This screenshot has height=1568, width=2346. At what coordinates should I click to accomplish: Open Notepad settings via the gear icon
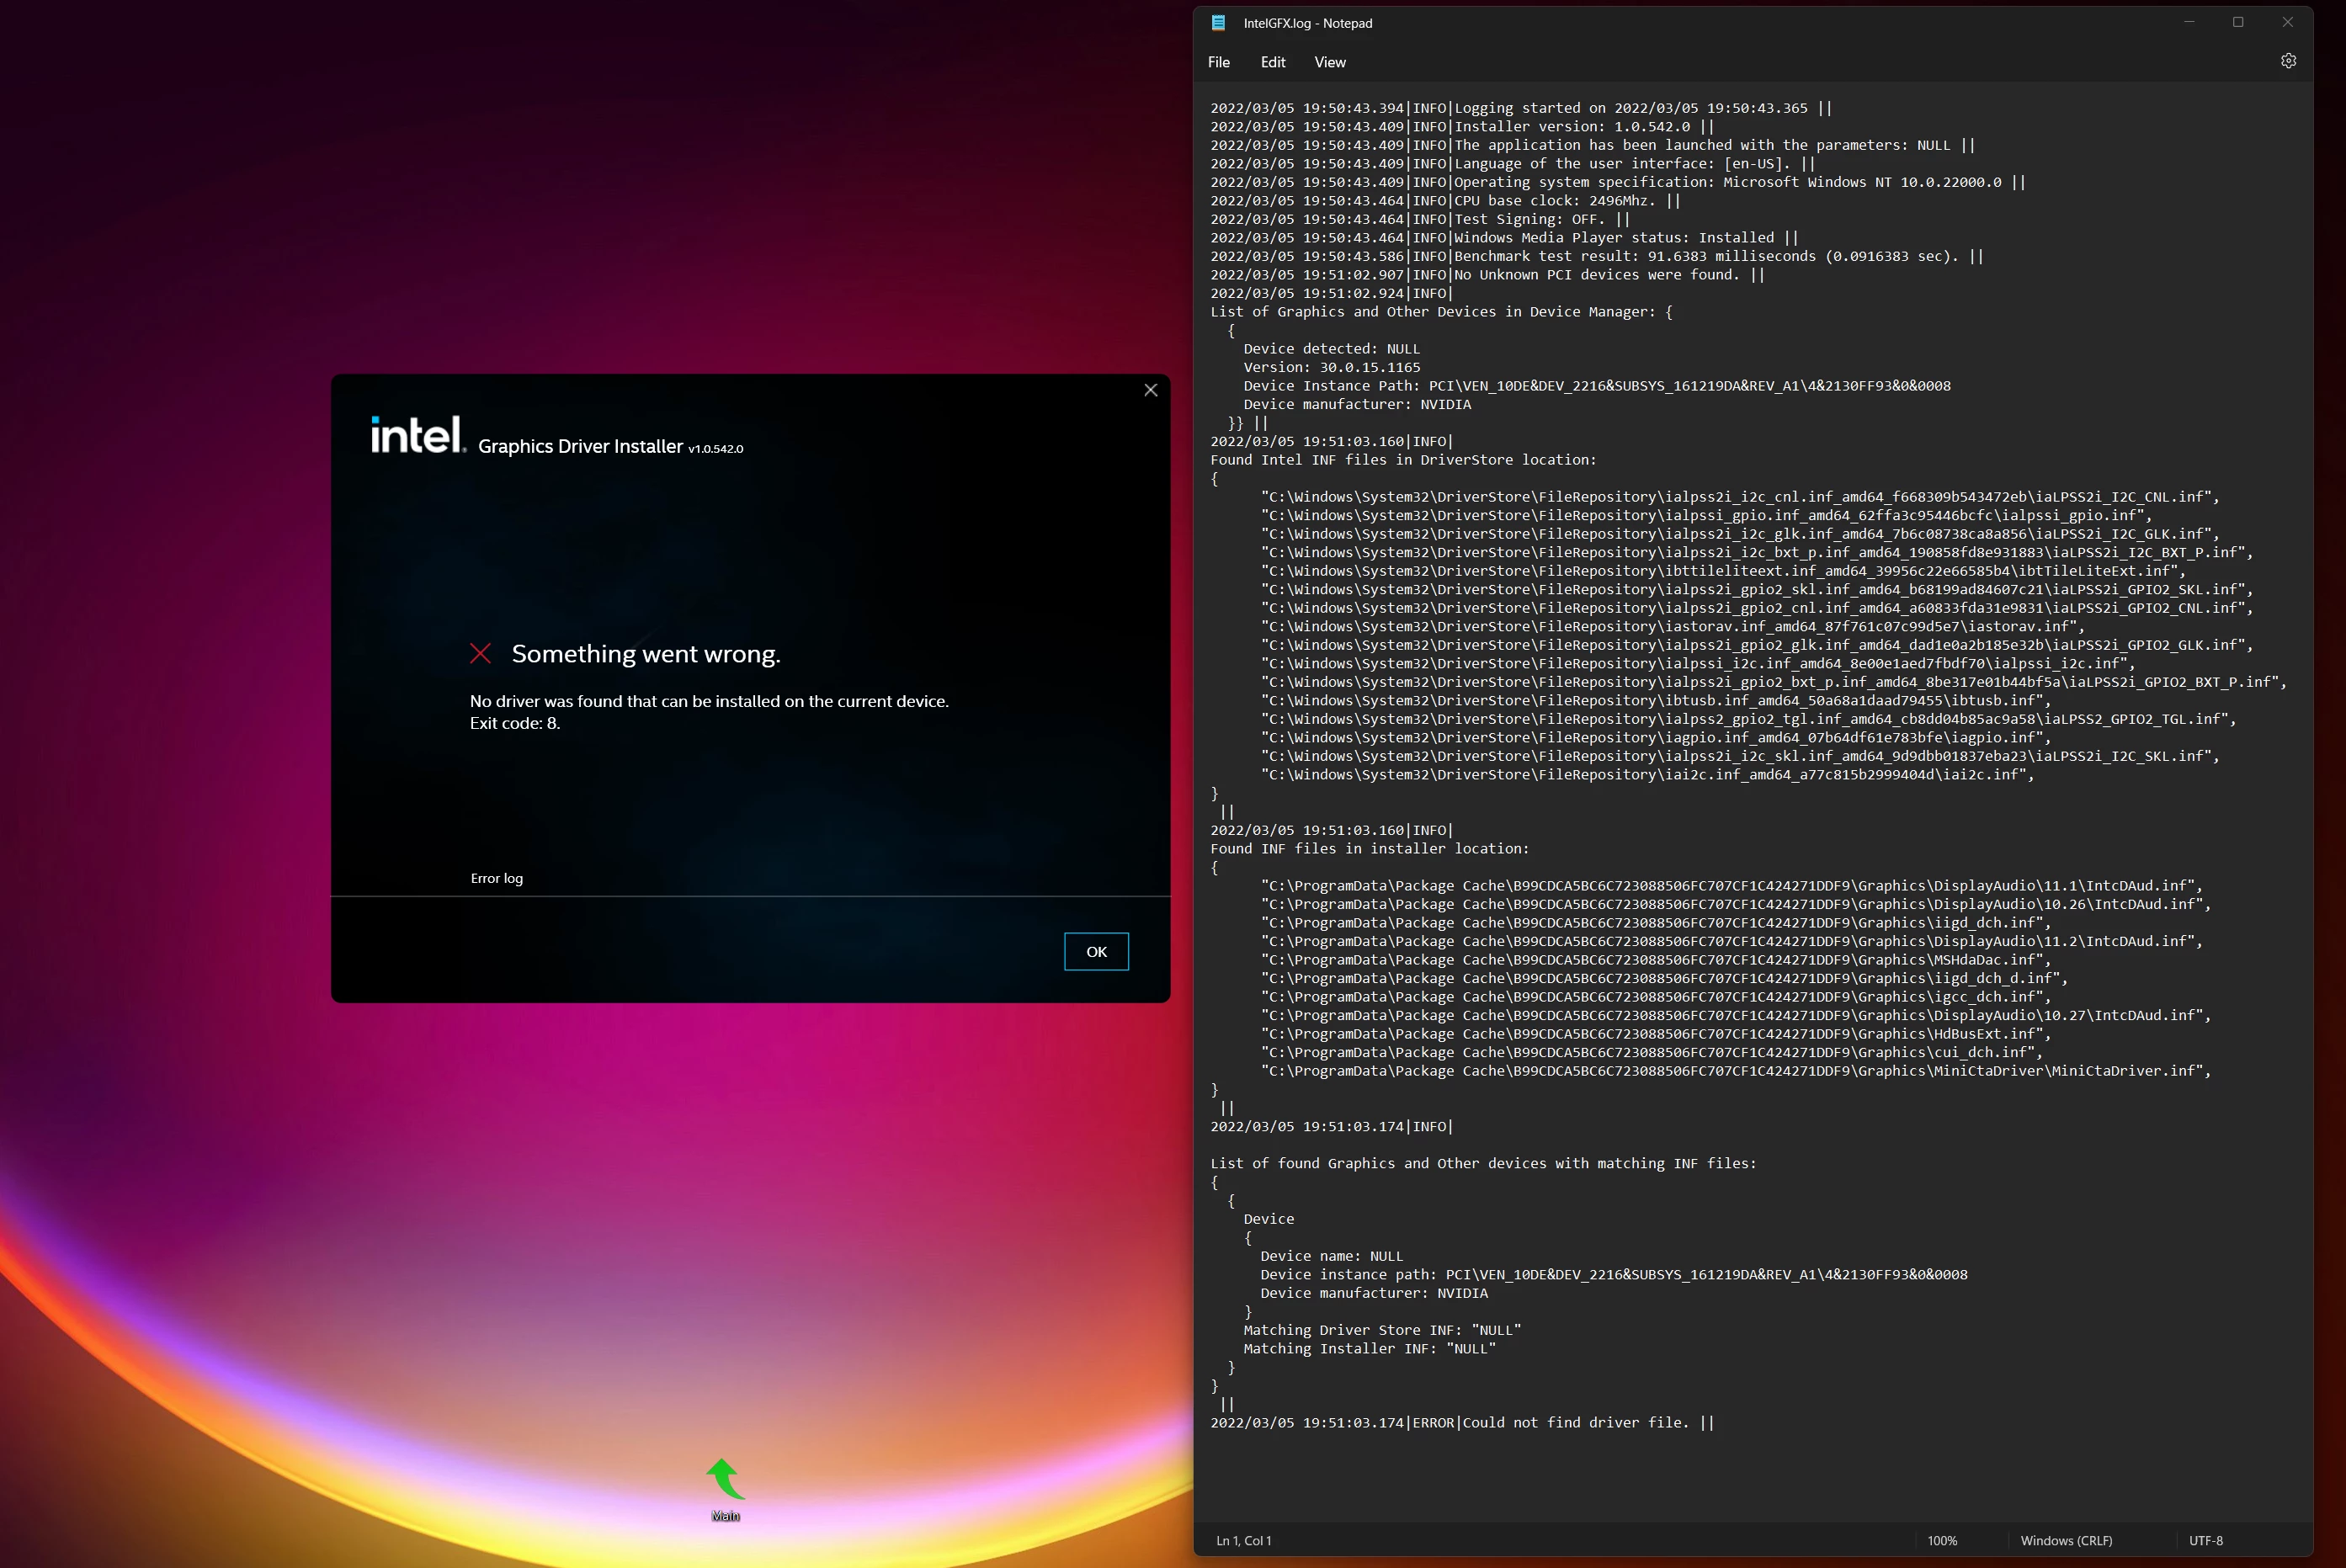pos(2287,61)
